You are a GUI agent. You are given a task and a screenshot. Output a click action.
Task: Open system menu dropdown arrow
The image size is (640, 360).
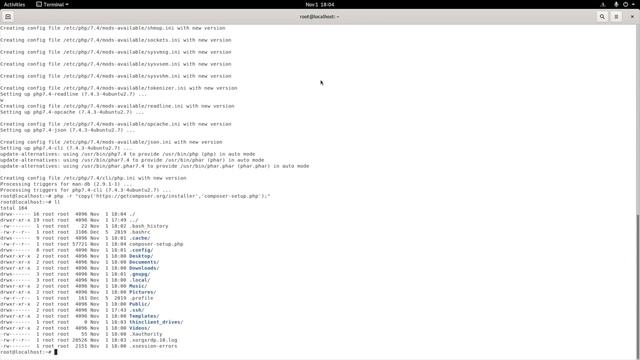point(633,4)
